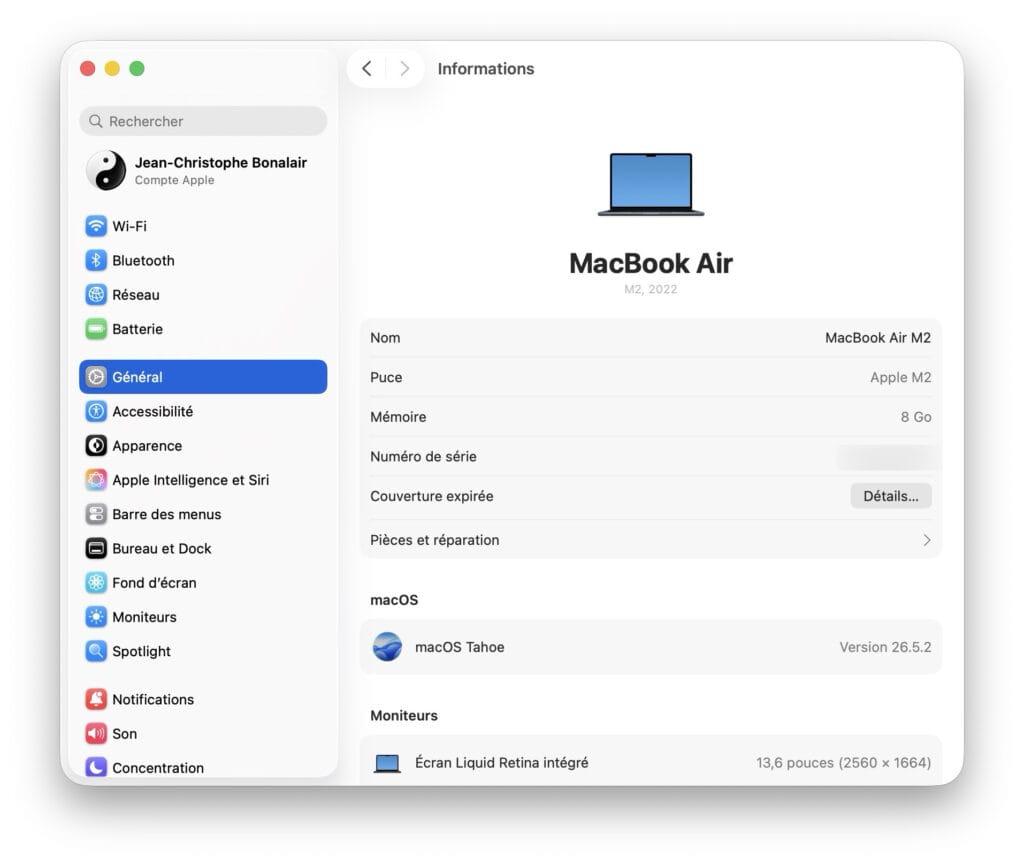
Task: Open Jean-Christophe Bonalair Apple account
Action: (203, 170)
